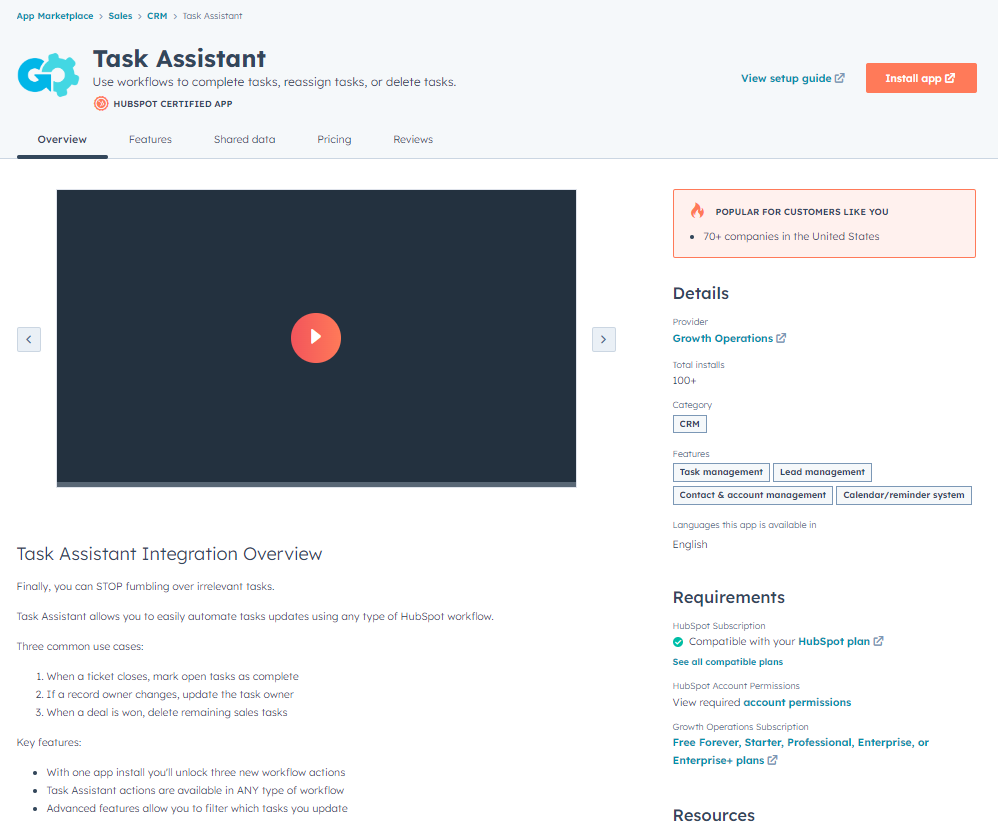Viewport: 998px width, 824px height.
Task: Select the CRM category tag
Action: click(689, 423)
